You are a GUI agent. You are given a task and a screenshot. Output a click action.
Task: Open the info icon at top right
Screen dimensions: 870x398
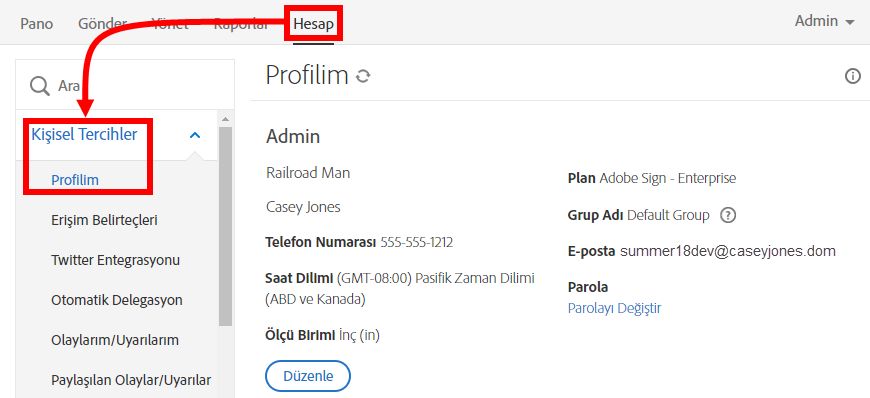coord(852,77)
